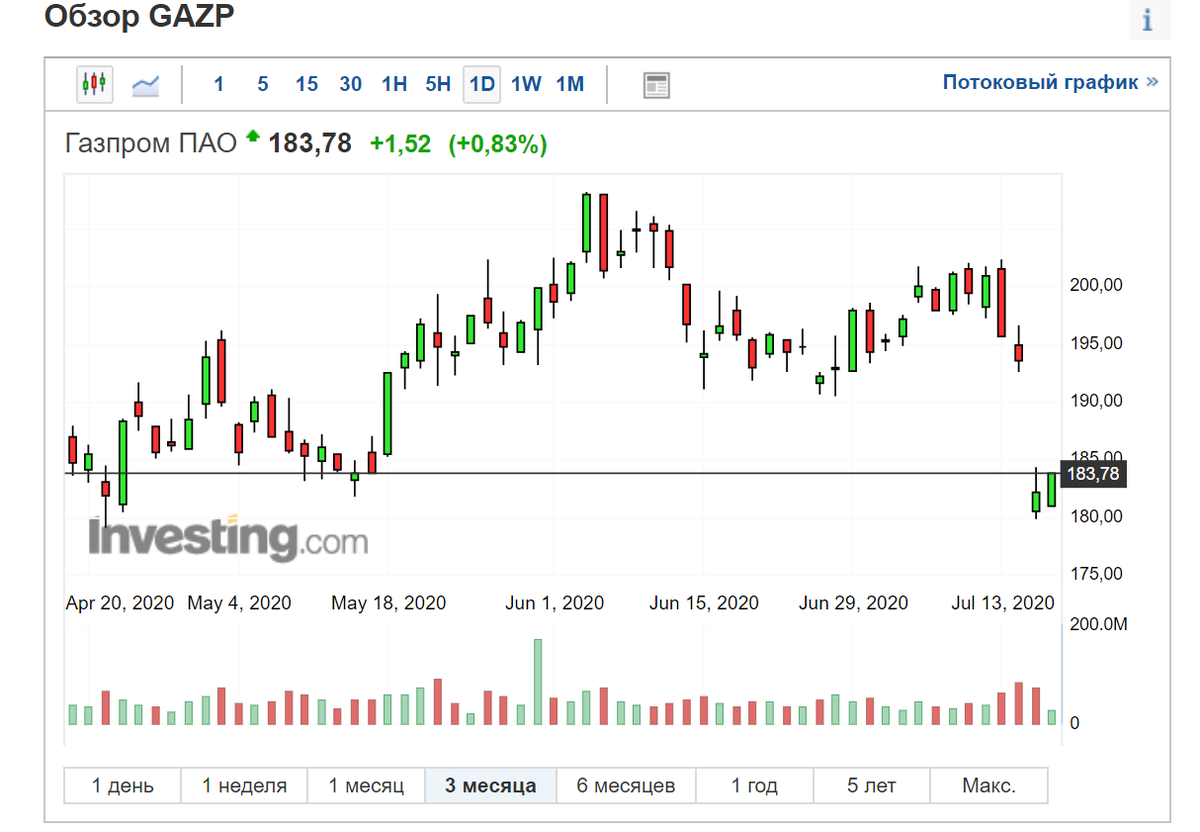Click the 180,00 price axis label
1200x832 pixels.
pos(1097,516)
